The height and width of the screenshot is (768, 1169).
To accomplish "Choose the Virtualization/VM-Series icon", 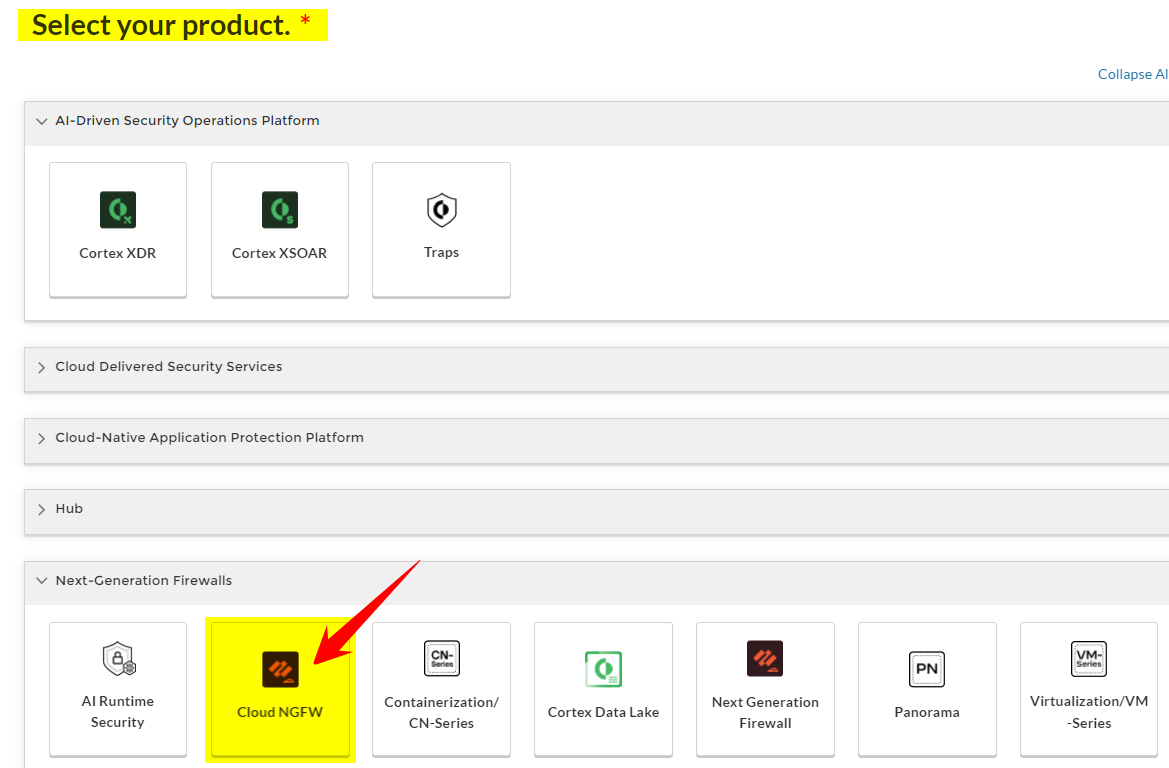I will point(1088,659).
